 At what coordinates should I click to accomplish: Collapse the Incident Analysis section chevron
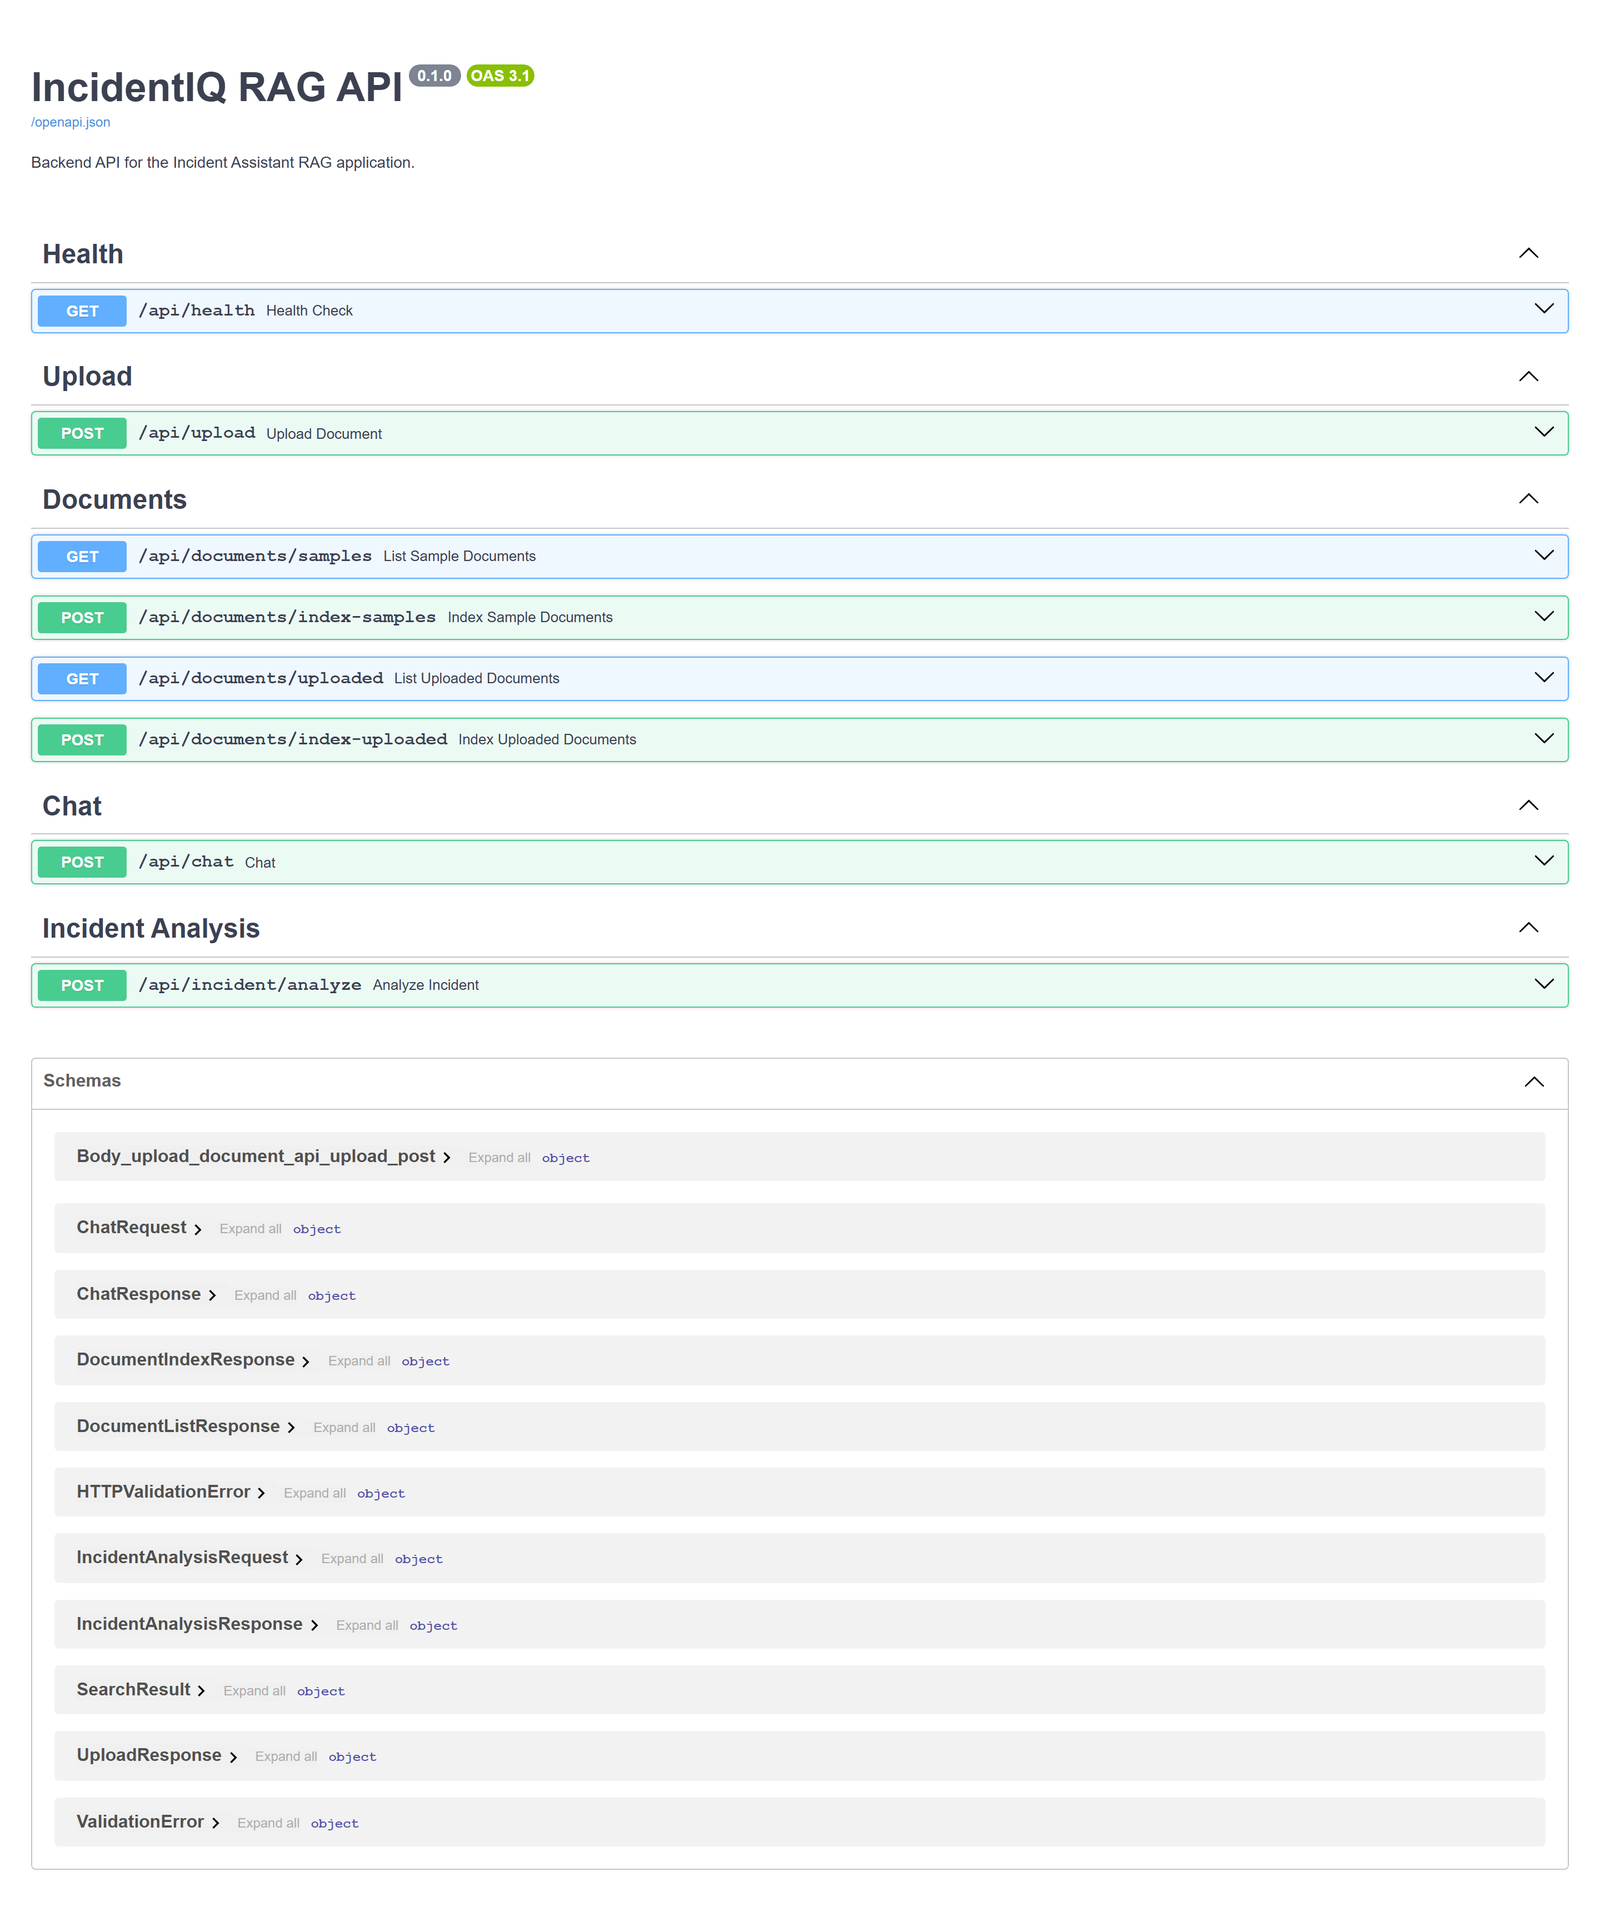(1528, 927)
